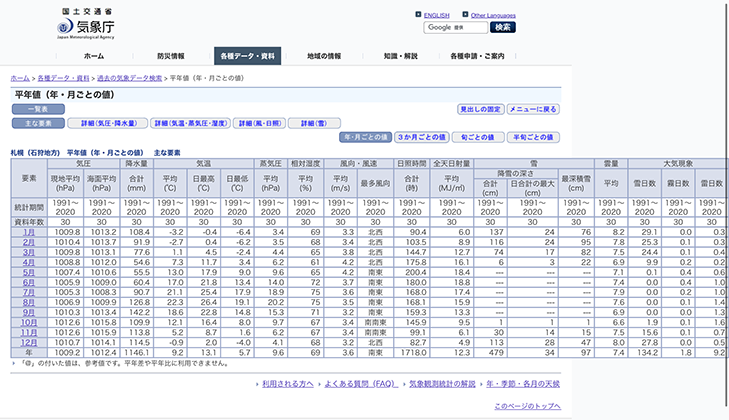This screenshot has width=729, height=420.
Task: Select the 詳細(気圧・降水量) button
Action: click(107, 123)
